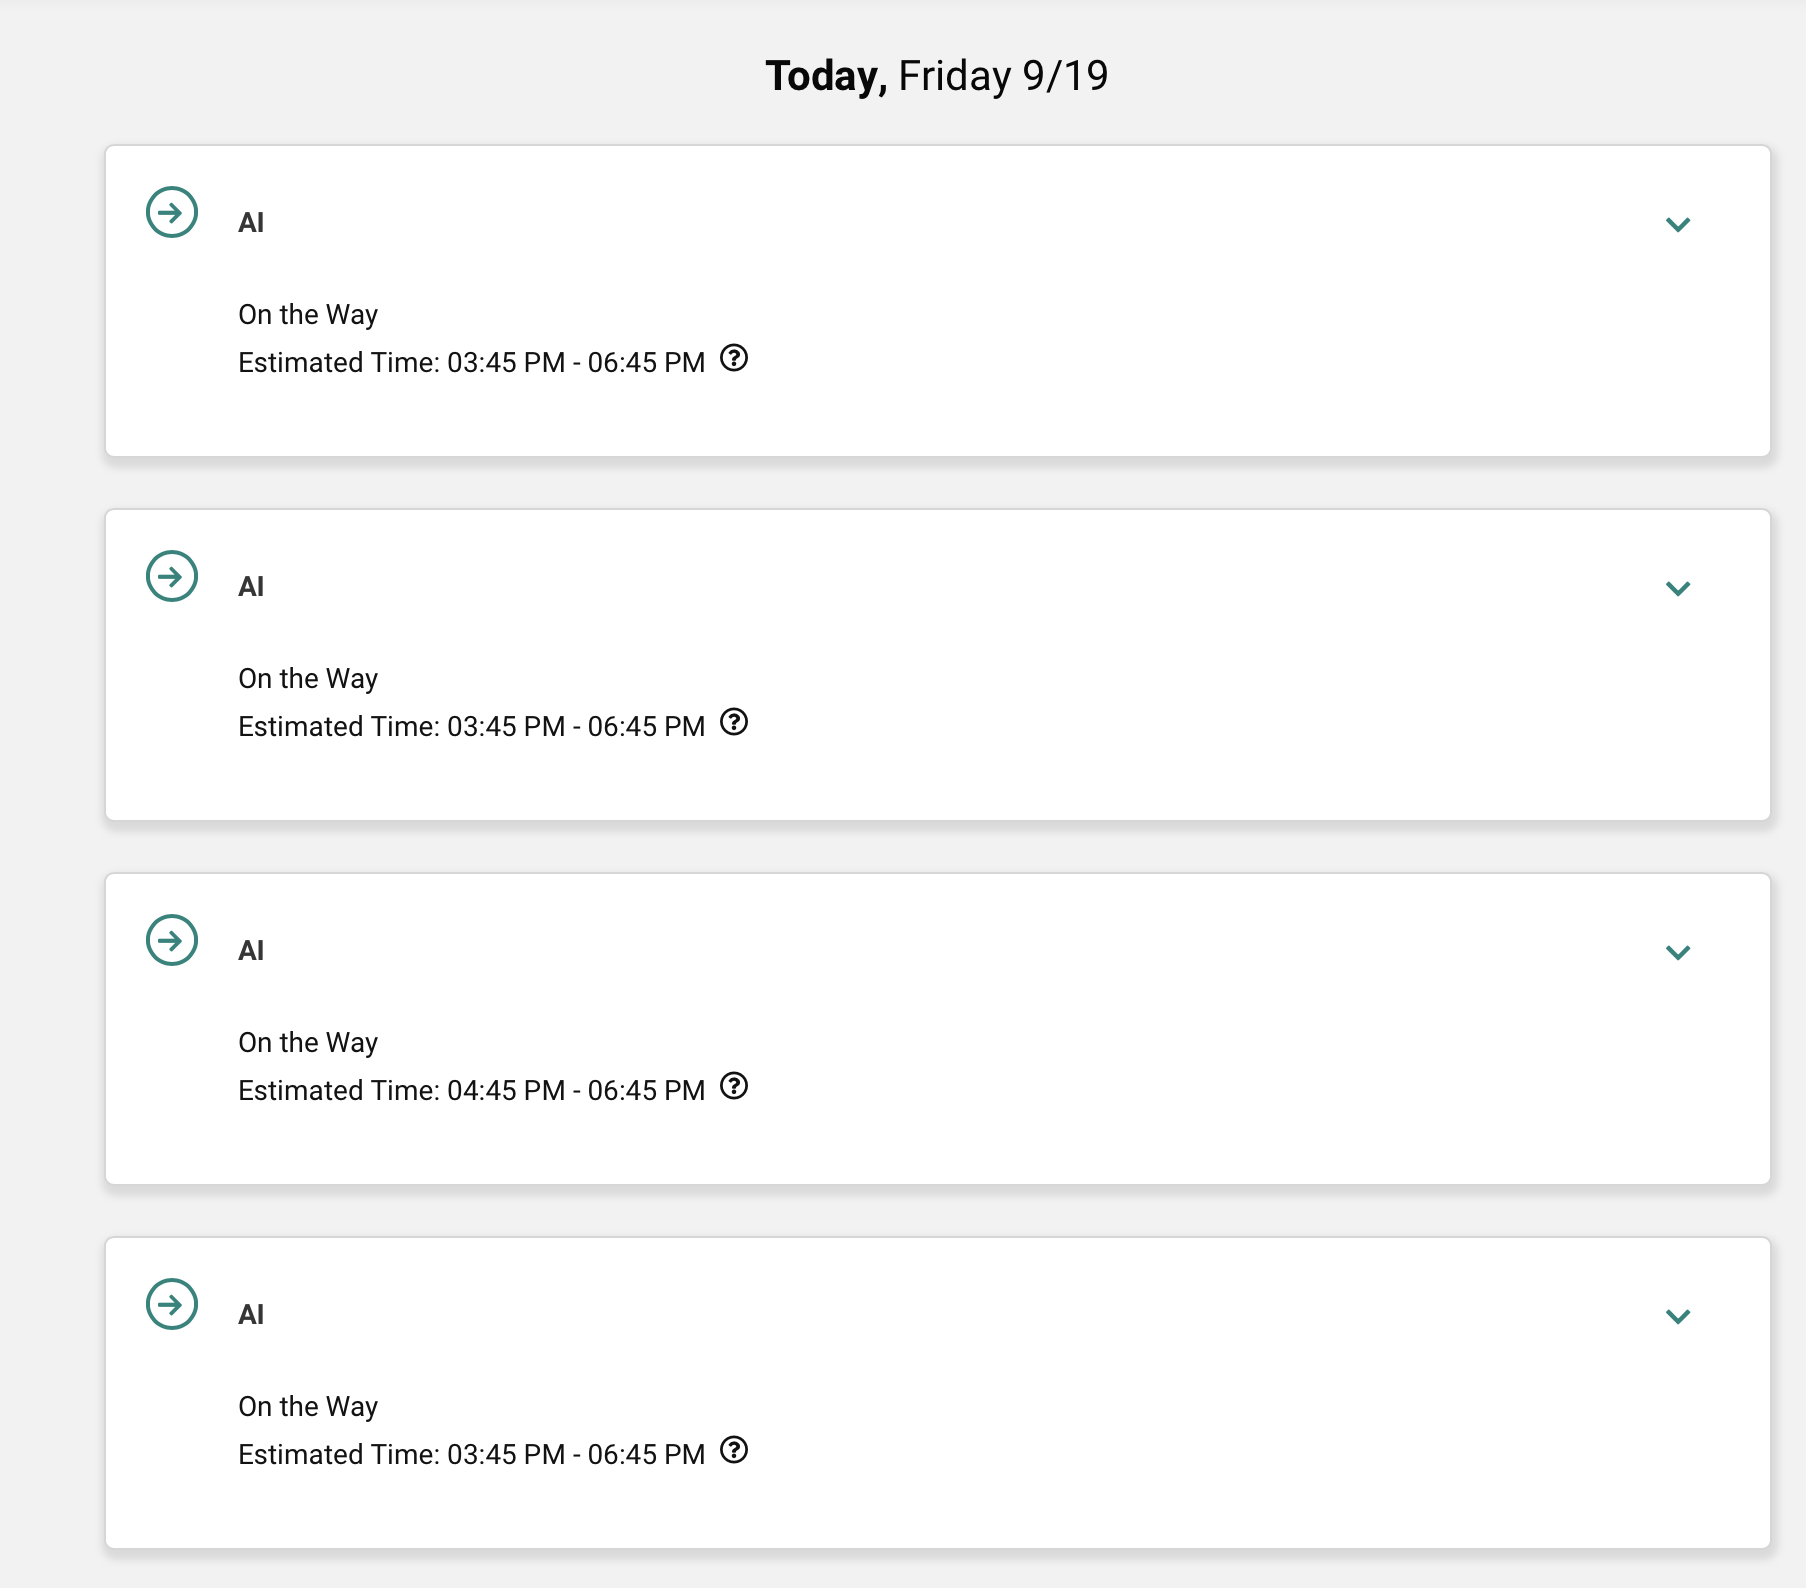Expand the bottom AI delivery card

(1679, 1317)
